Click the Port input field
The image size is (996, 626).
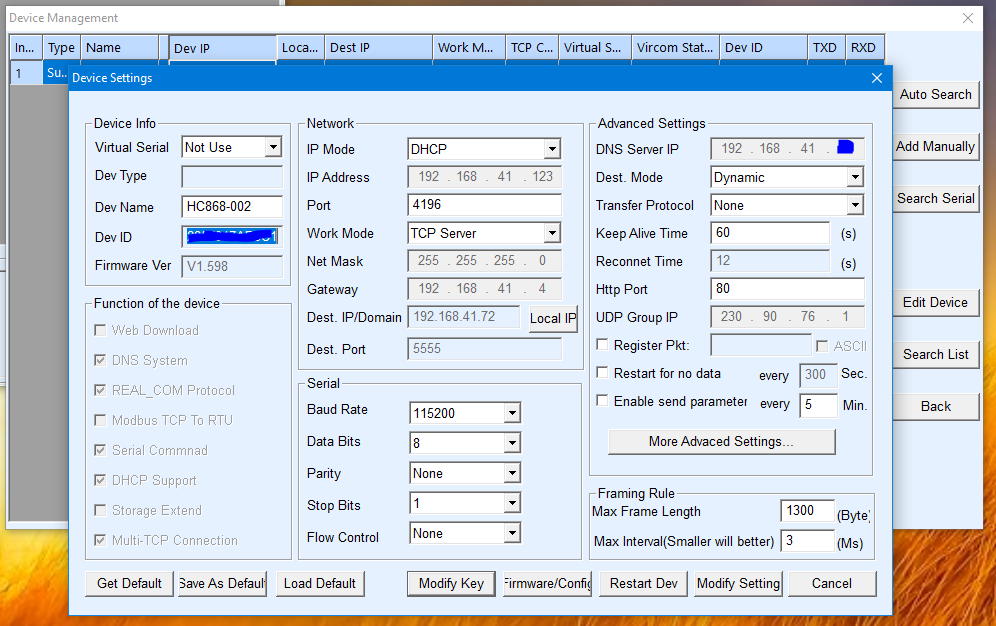click(x=484, y=206)
